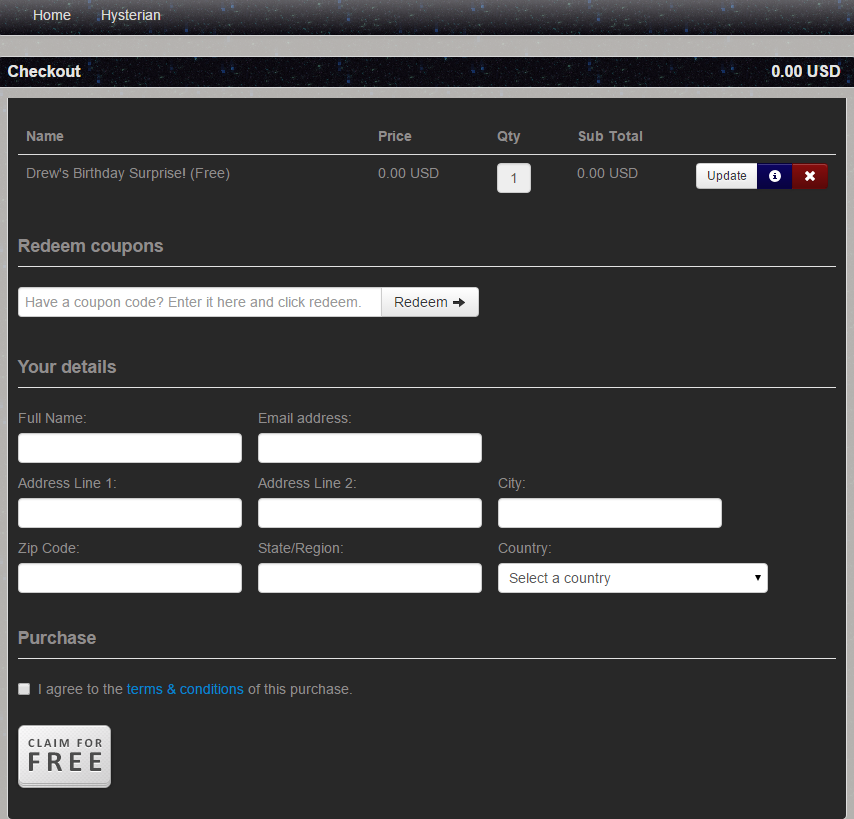
Task: Click the Redeem coupons heading
Action: pyautogui.click(x=90, y=246)
